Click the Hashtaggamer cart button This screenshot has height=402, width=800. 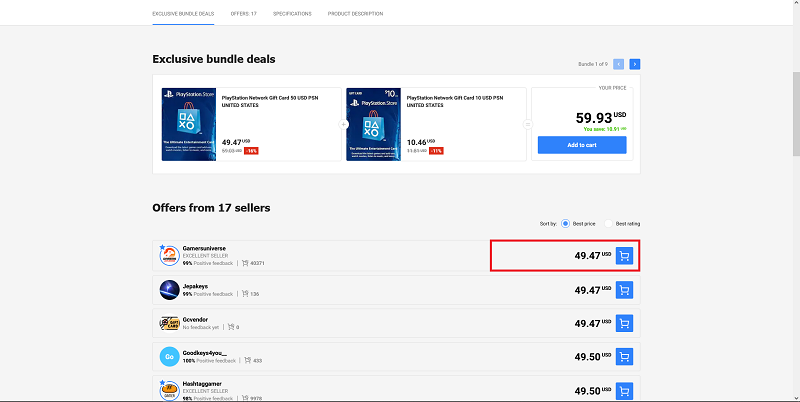[625, 389]
